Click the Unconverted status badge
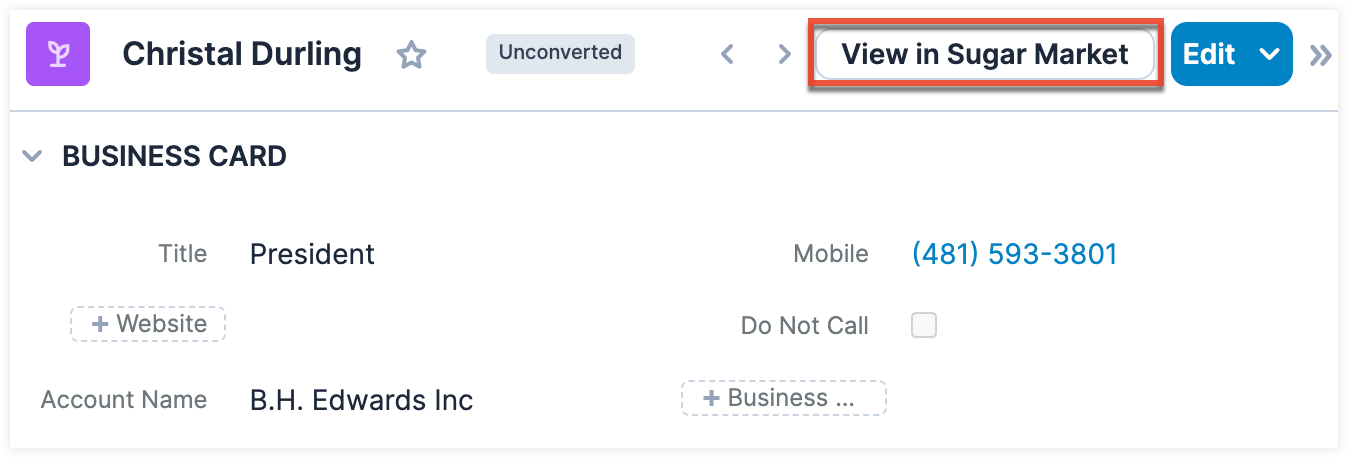The image size is (1348, 458). coord(560,53)
